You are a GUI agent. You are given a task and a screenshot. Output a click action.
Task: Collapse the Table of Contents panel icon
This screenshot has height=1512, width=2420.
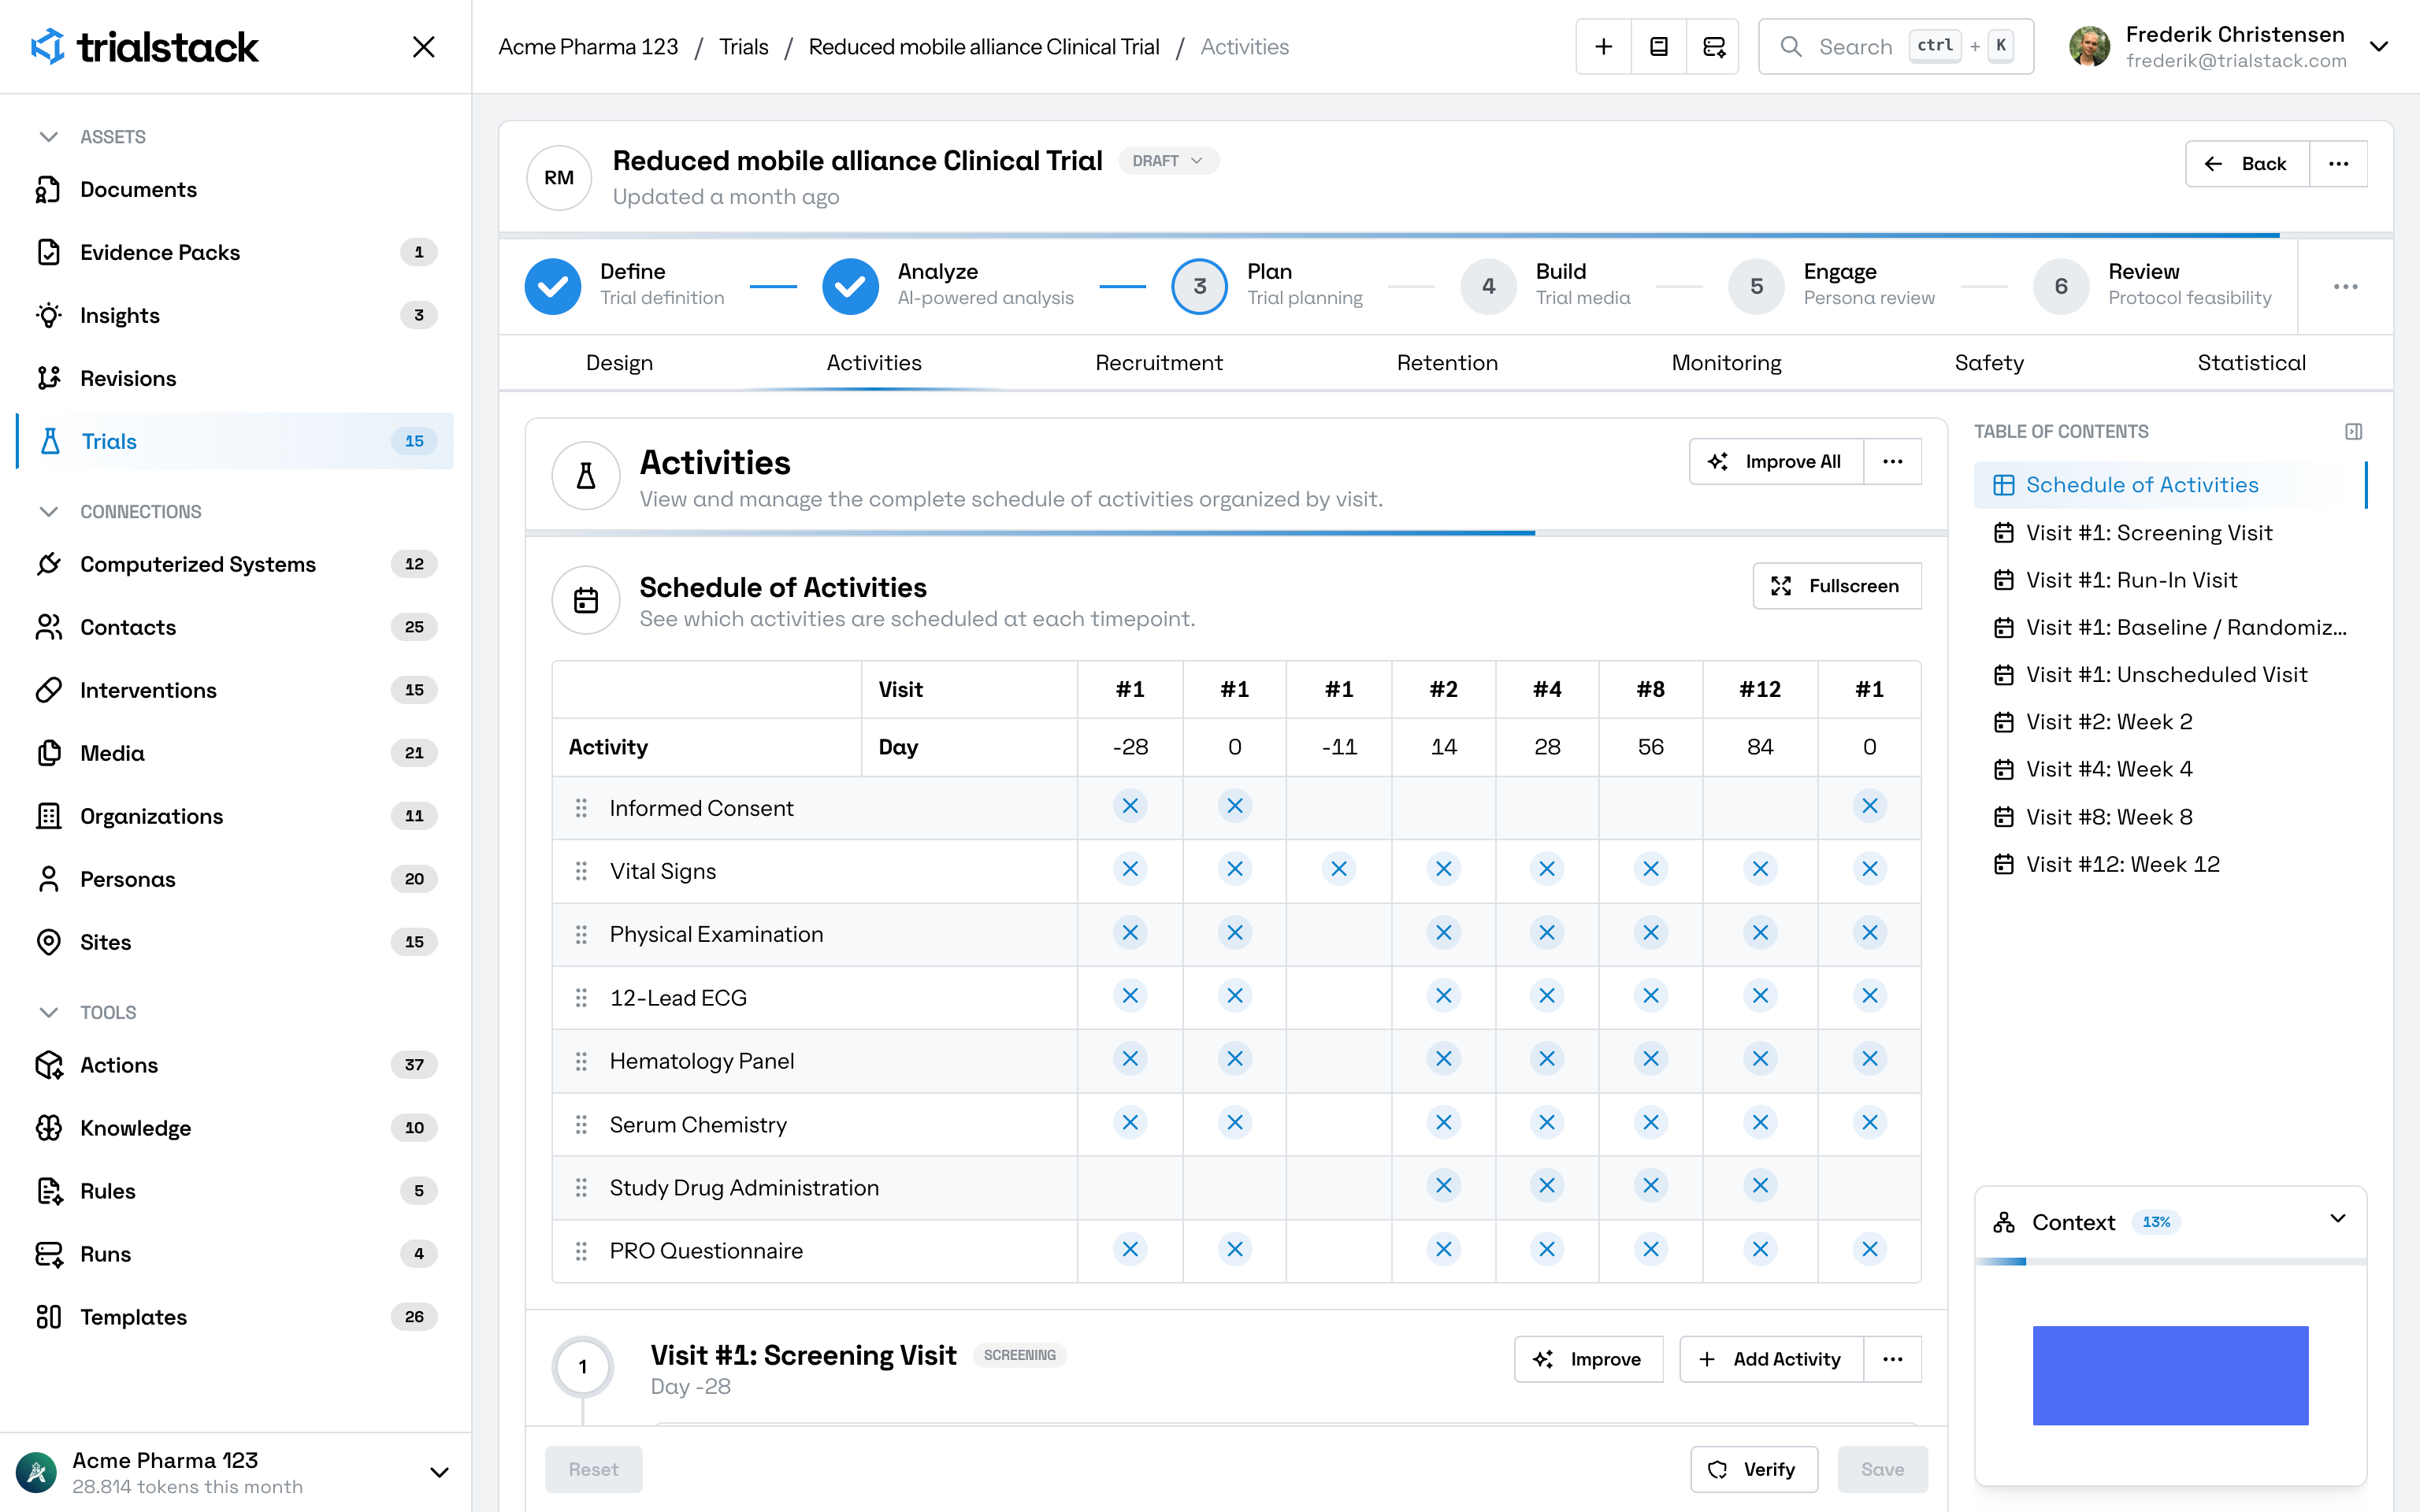(2354, 431)
